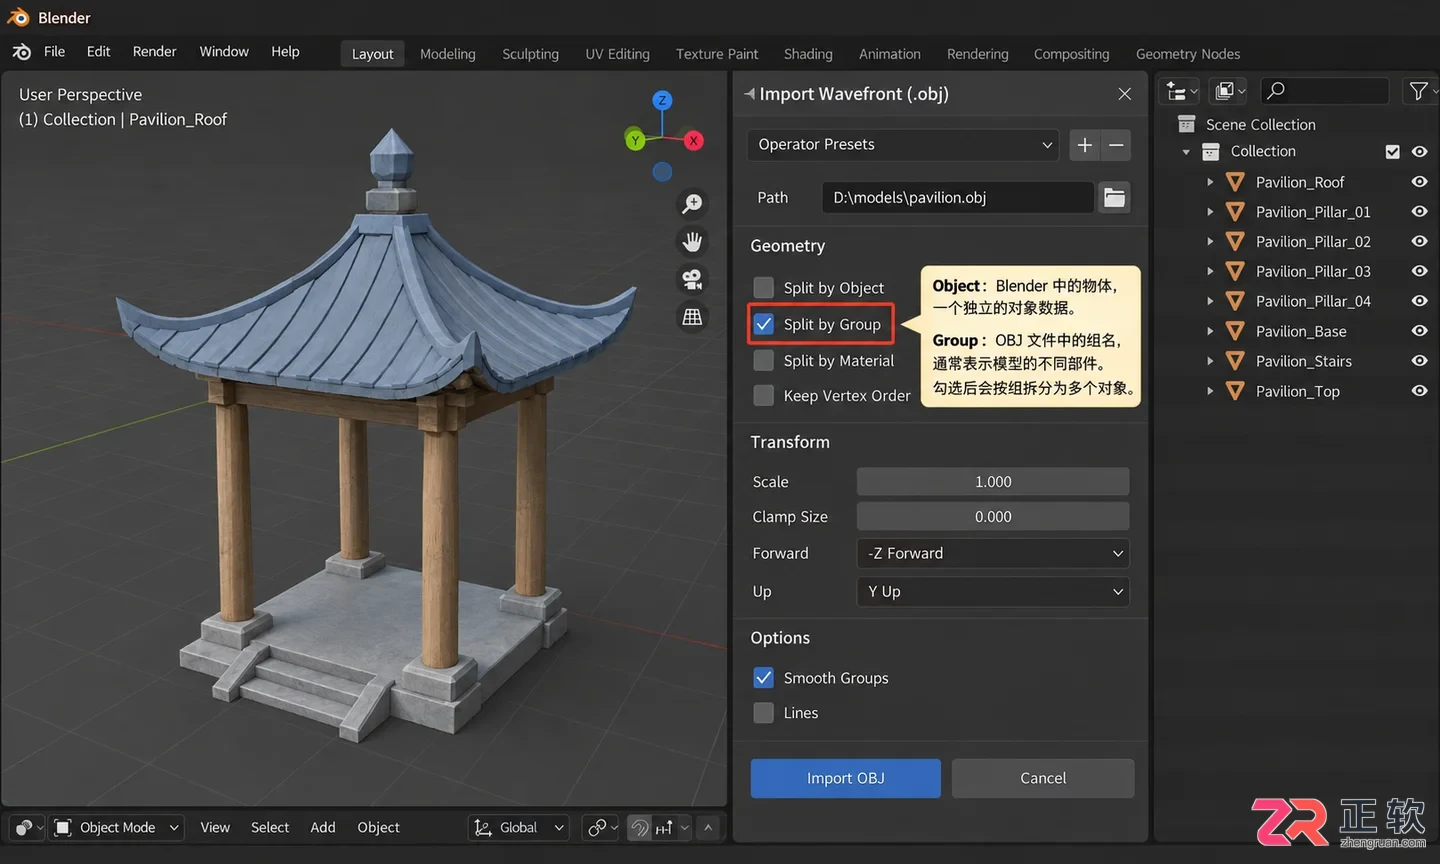The image size is (1440, 864).
Task: Enable the Lines checkbox
Action: [x=764, y=713]
